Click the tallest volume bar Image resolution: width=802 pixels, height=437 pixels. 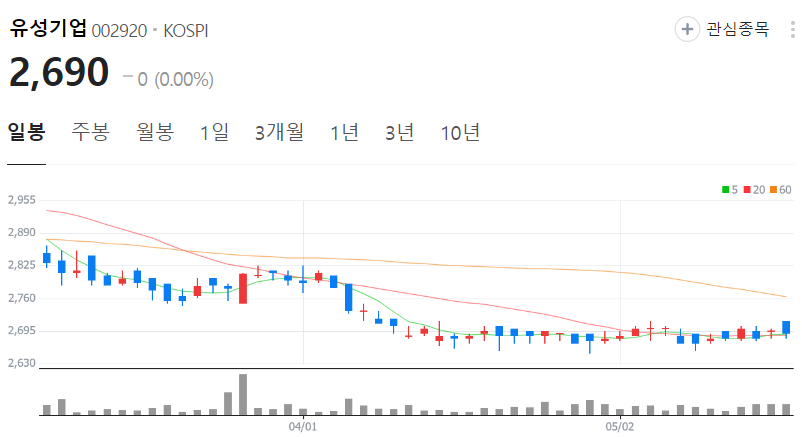coord(243,395)
